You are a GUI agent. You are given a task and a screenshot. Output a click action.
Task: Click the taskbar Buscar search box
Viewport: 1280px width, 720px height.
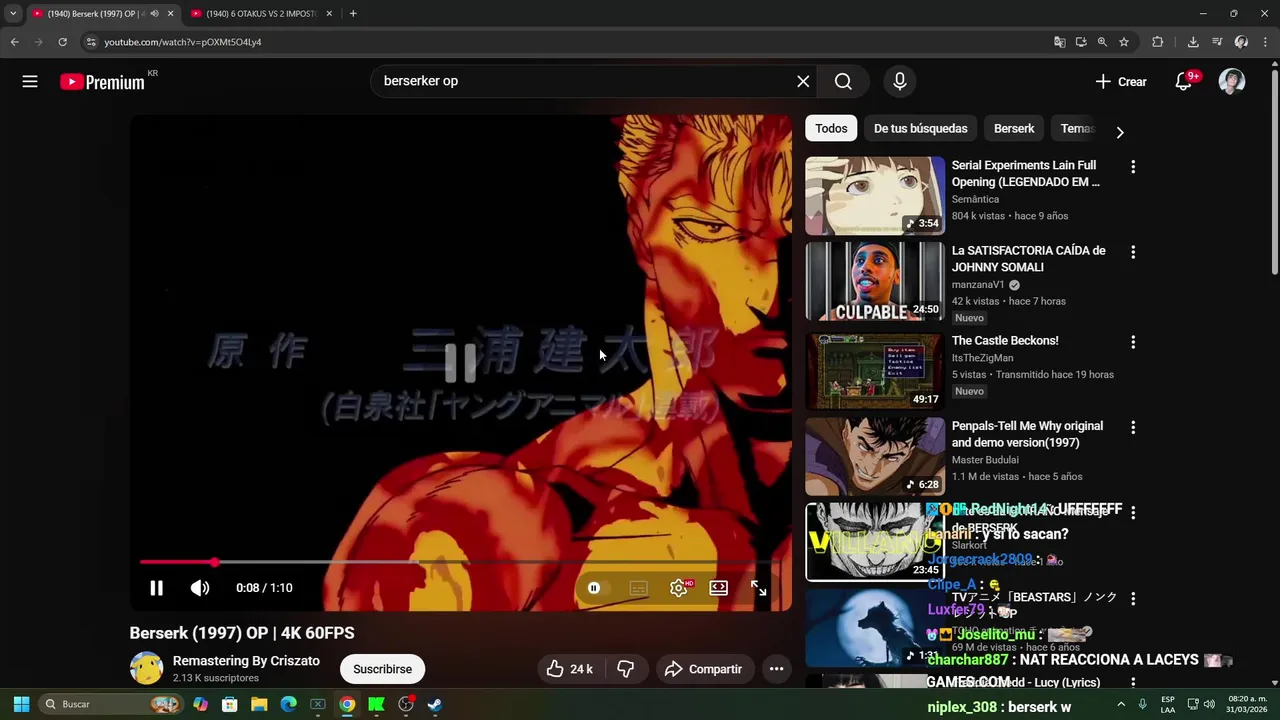[110, 704]
